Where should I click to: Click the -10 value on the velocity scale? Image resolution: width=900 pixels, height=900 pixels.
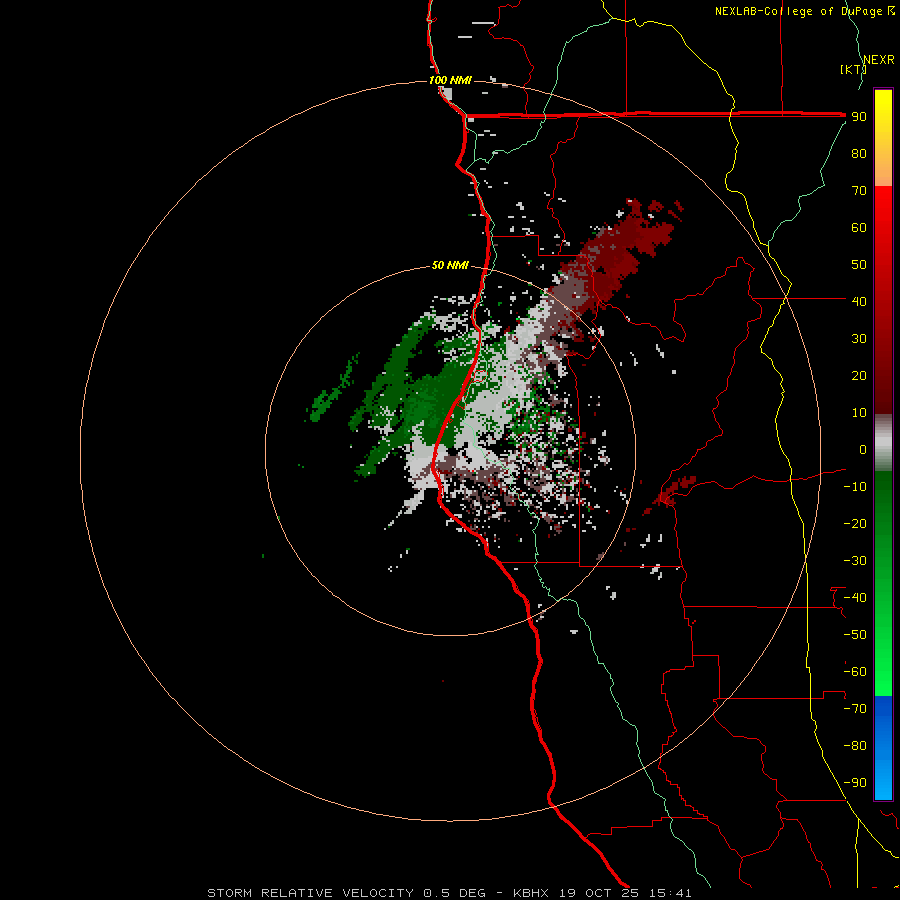click(855, 487)
